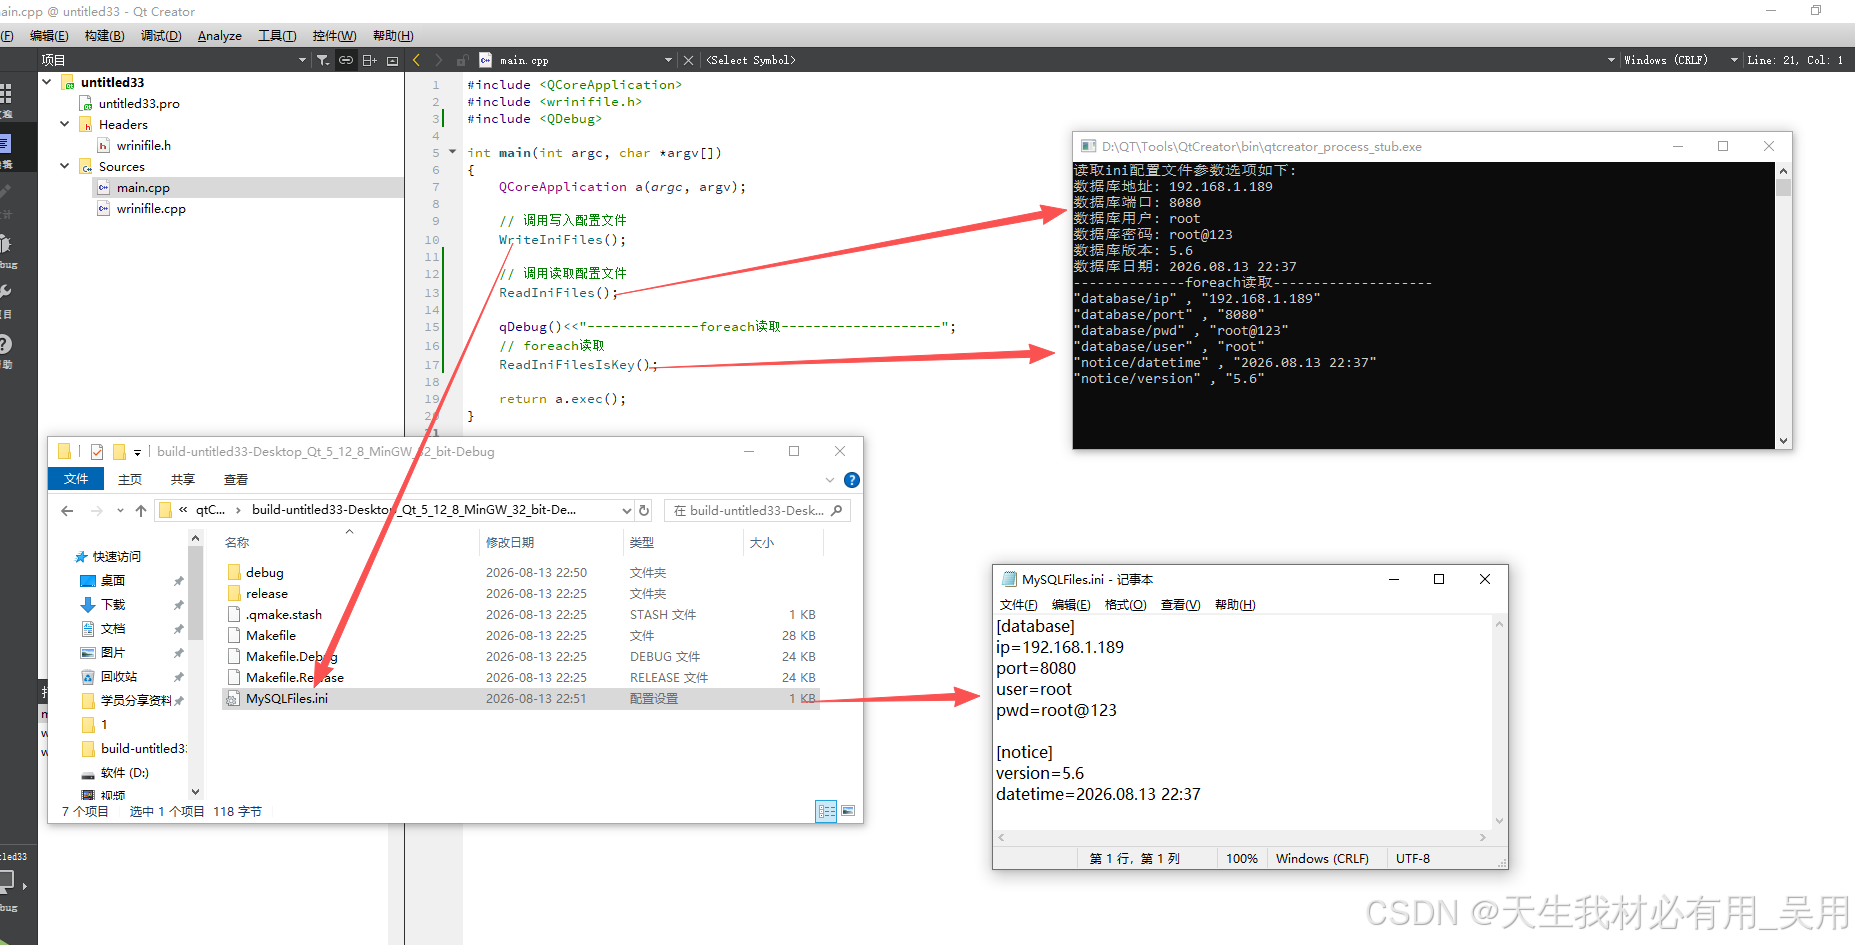
Task: Open the project view type dropdown
Action: click(302, 60)
